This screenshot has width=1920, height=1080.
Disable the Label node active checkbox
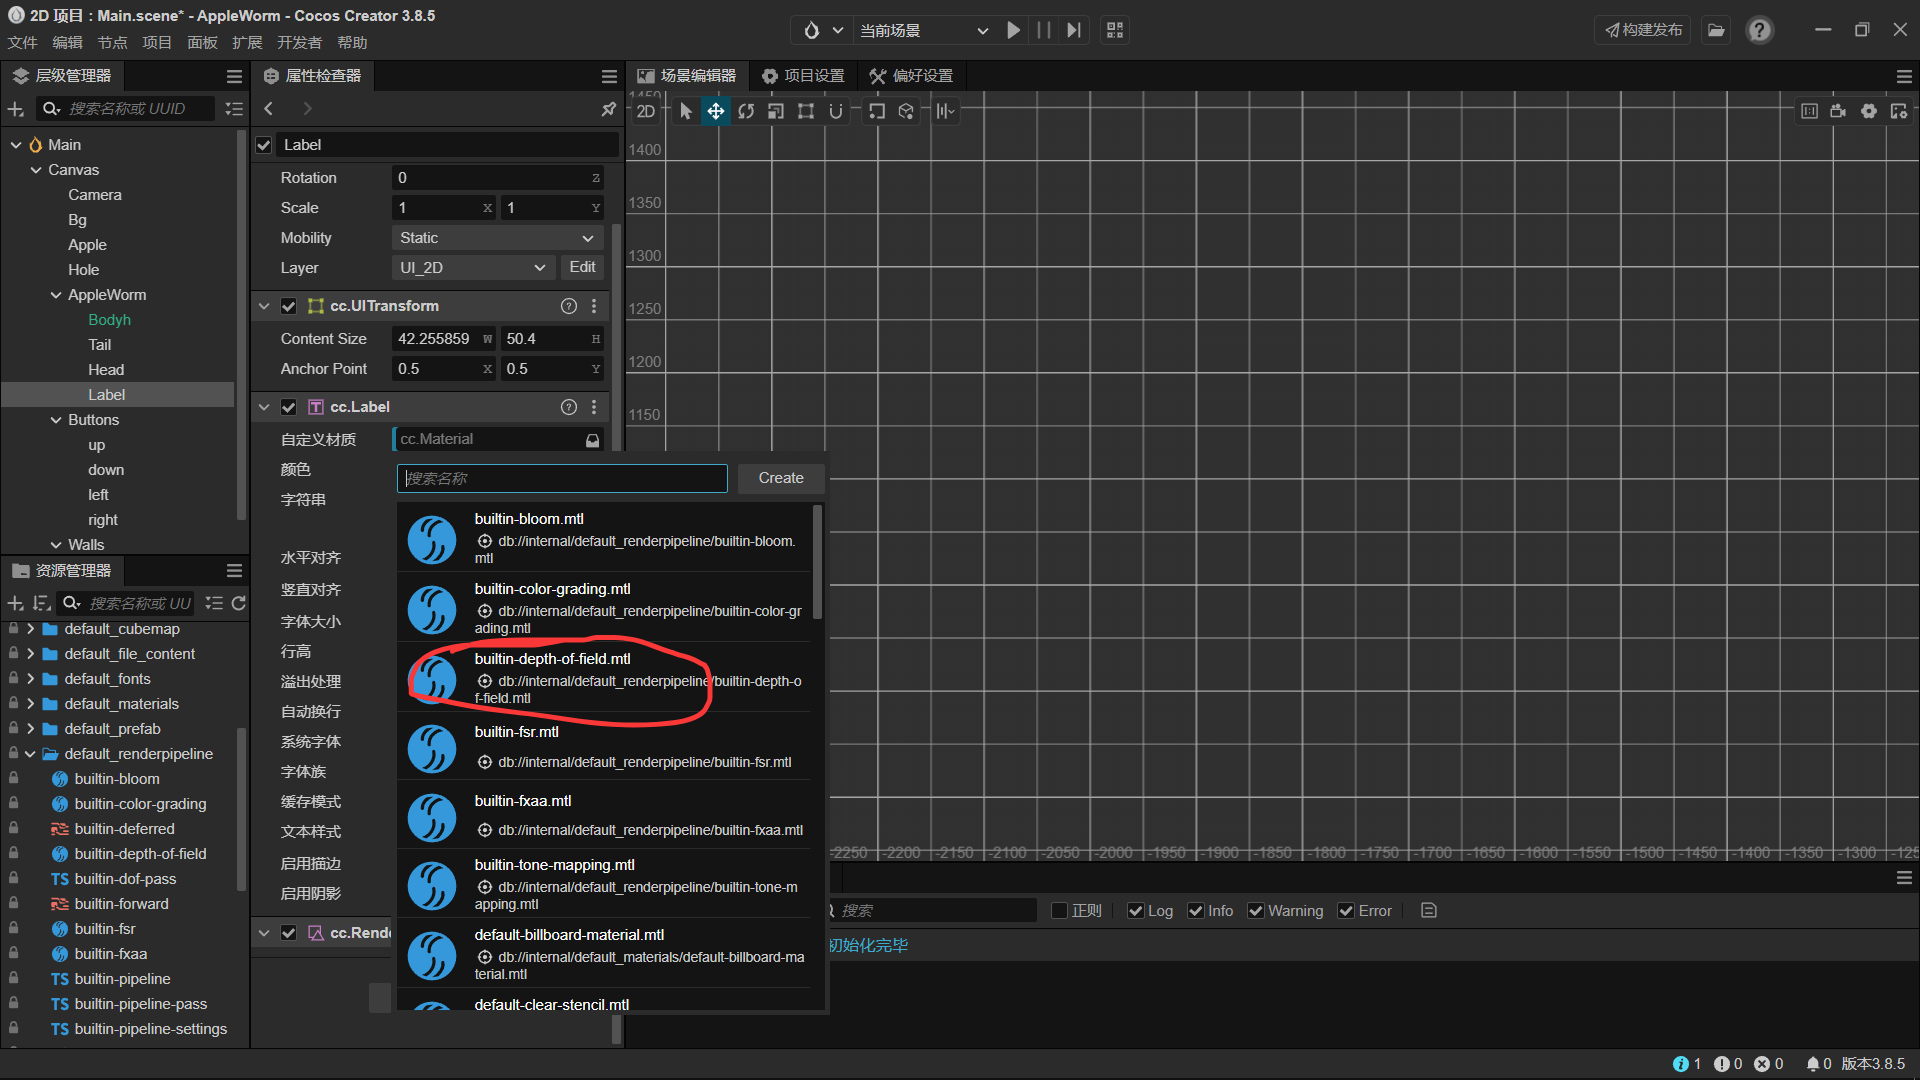point(264,145)
